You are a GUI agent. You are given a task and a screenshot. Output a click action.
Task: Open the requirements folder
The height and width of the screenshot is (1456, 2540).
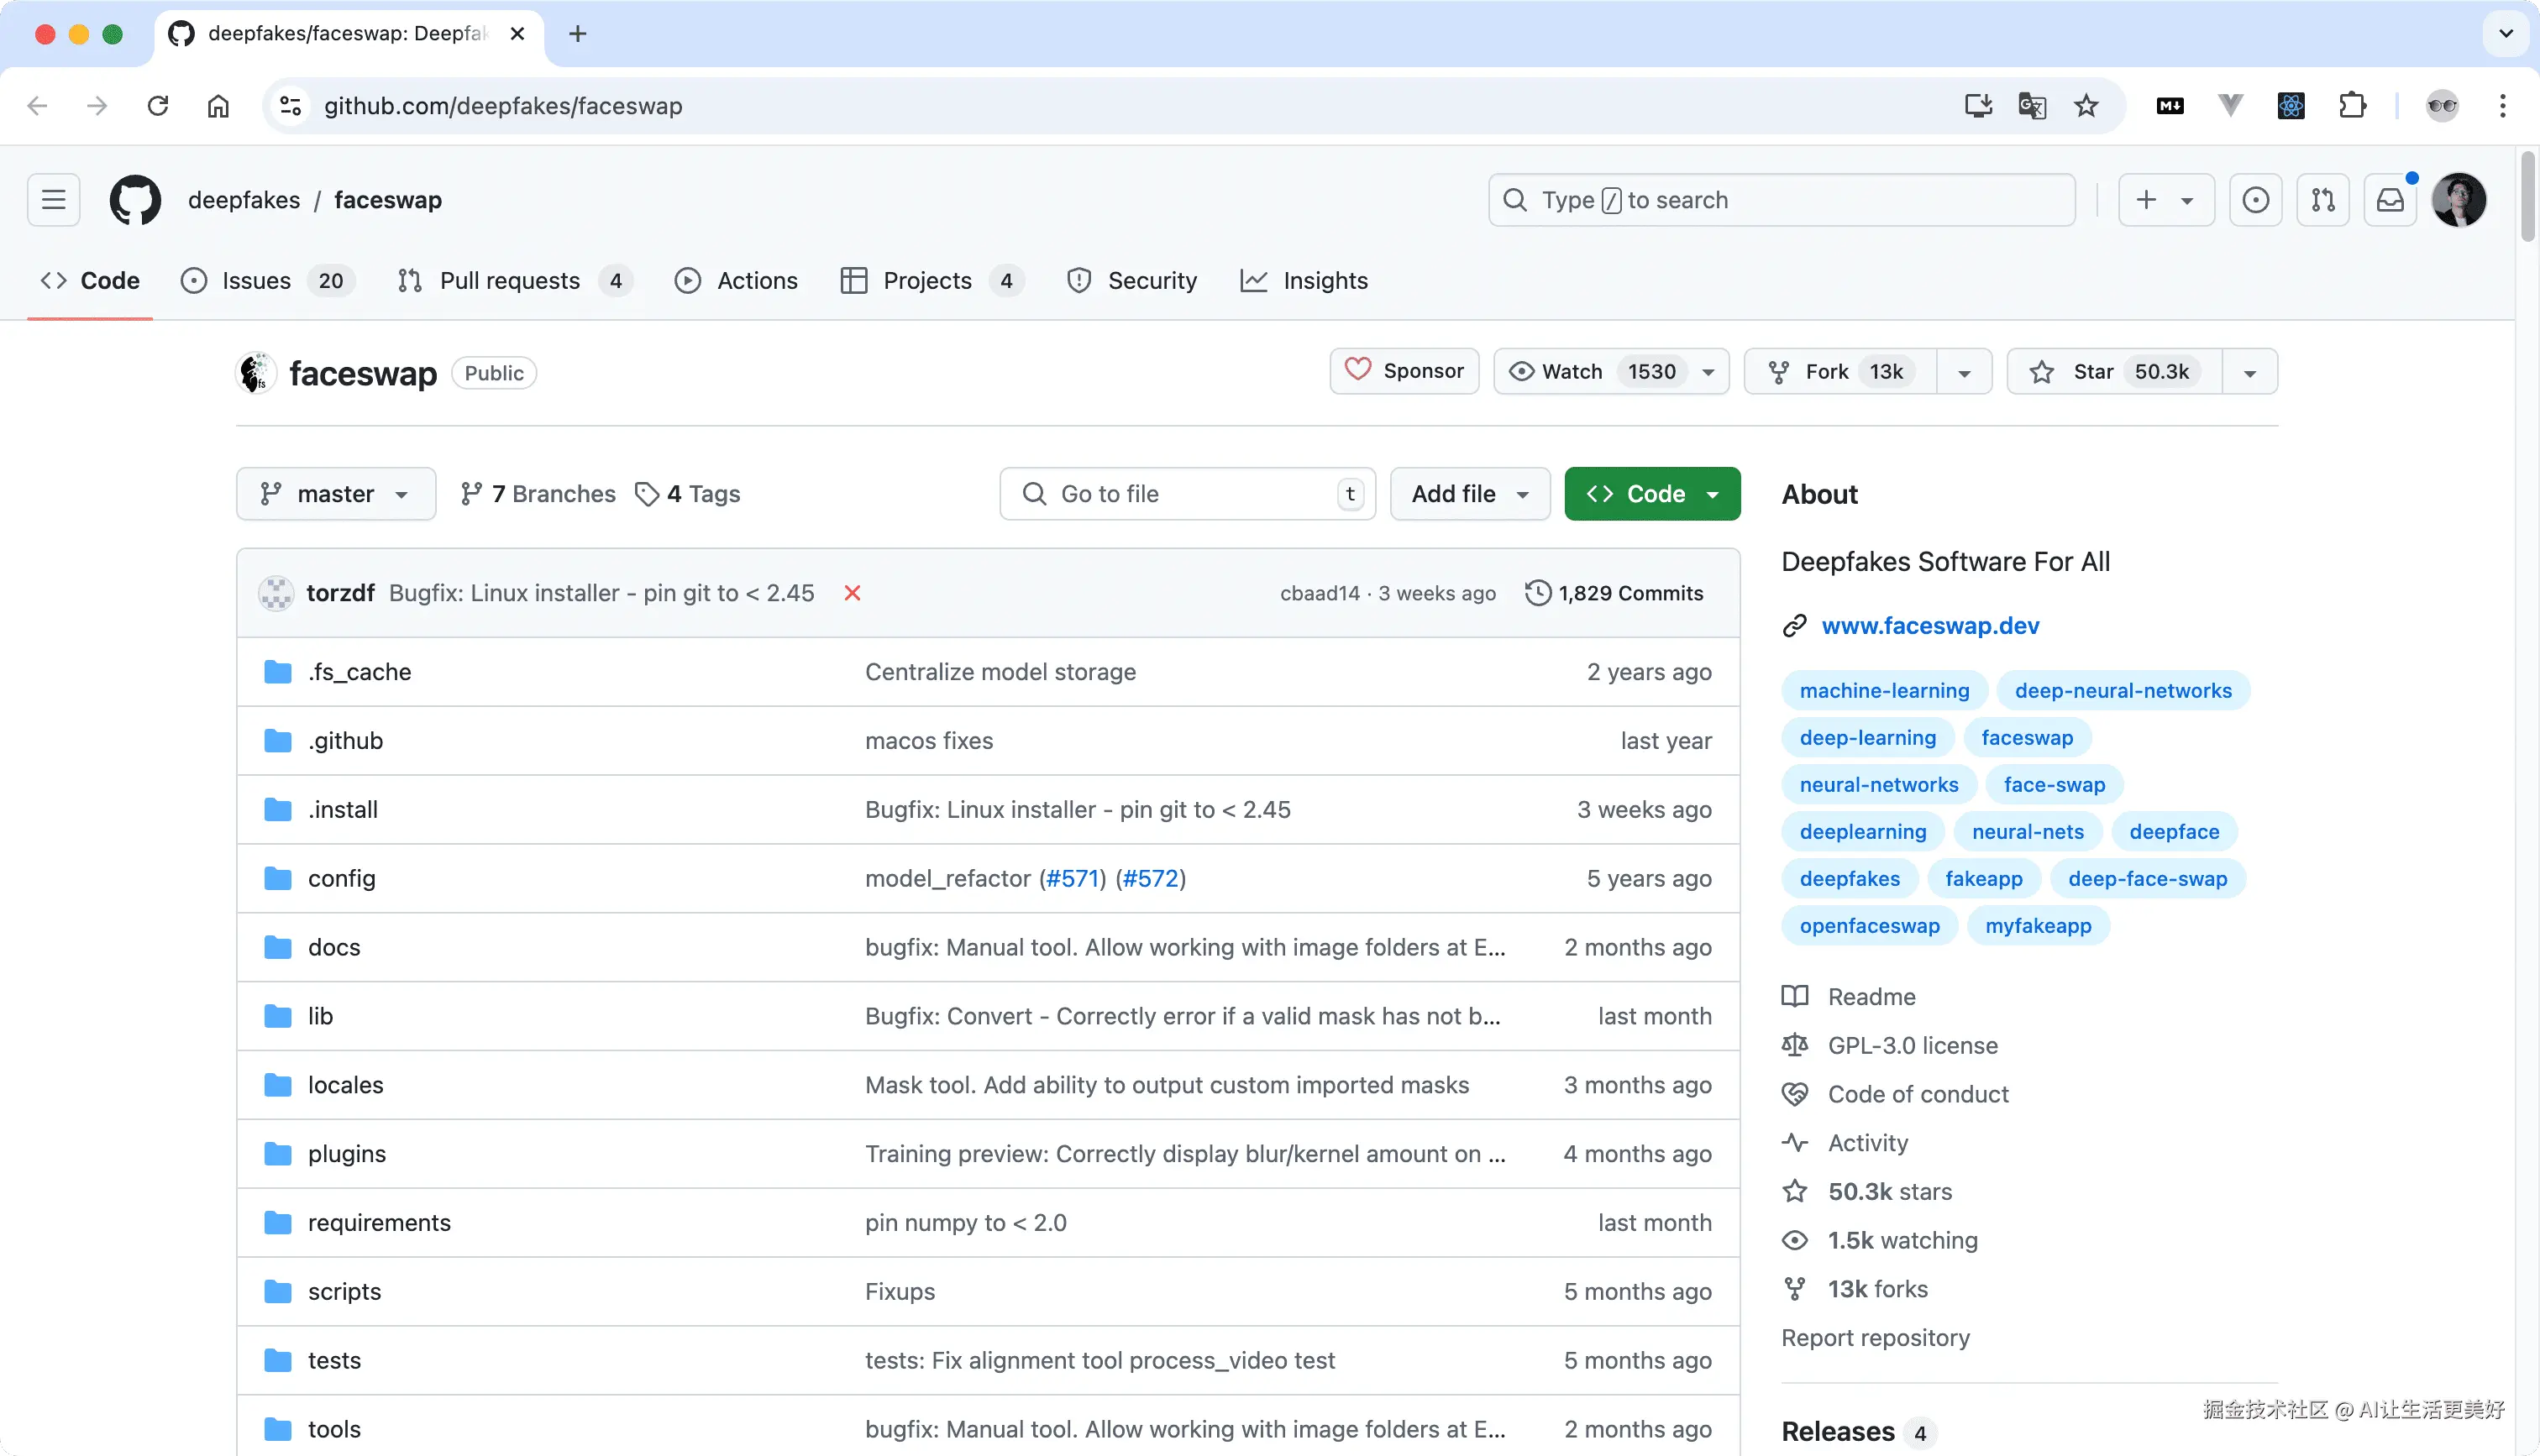click(x=379, y=1223)
